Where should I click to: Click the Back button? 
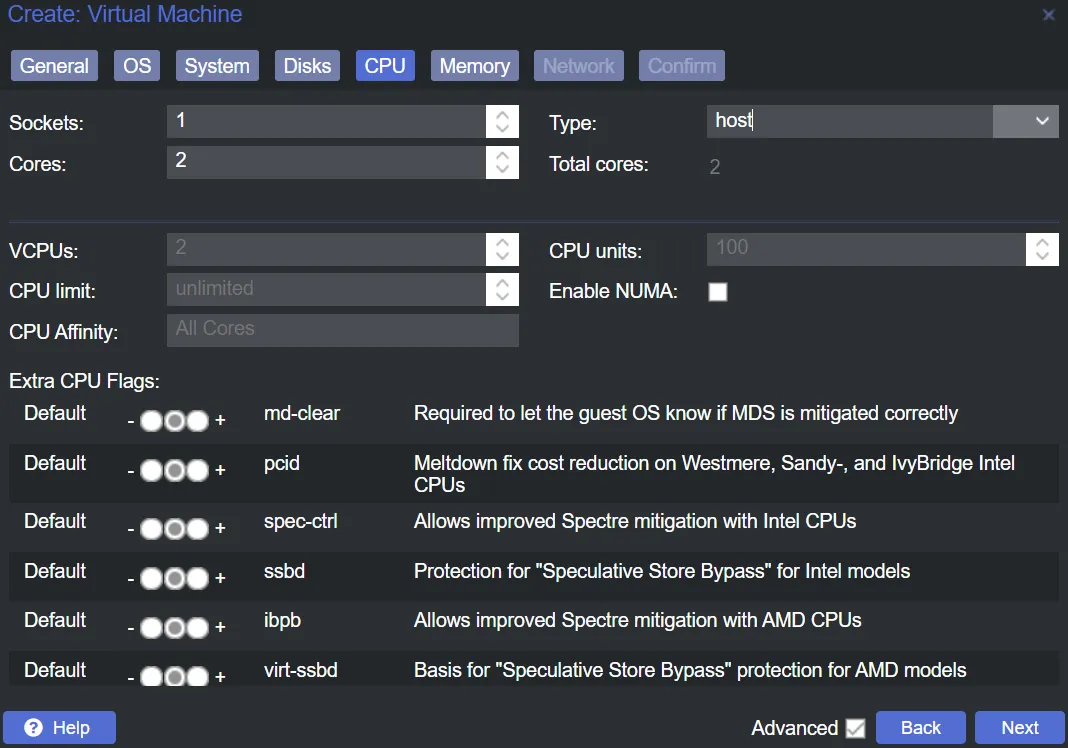coord(920,728)
